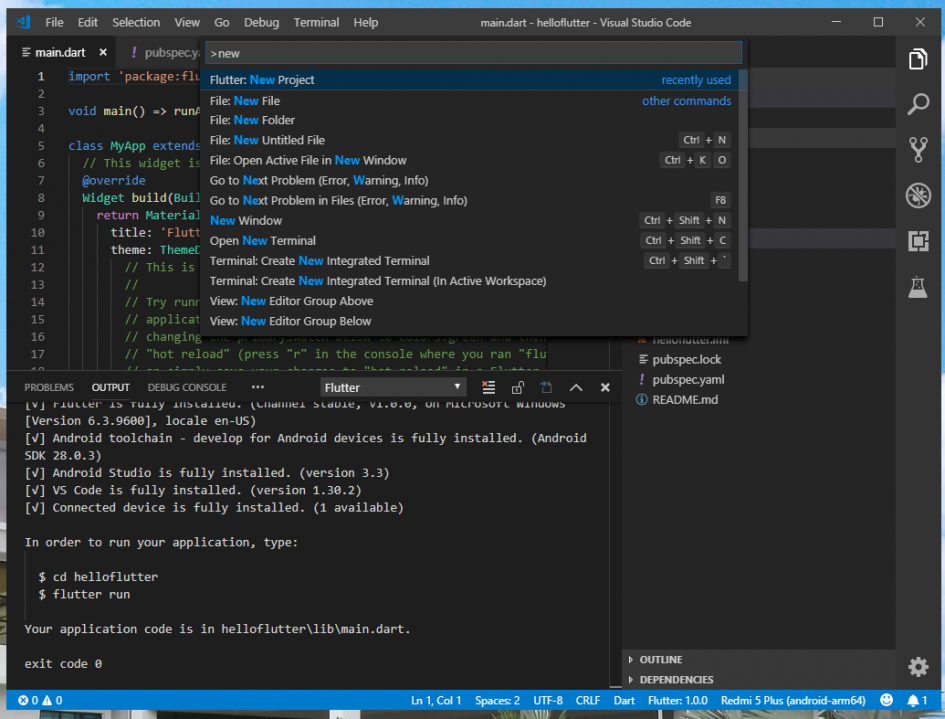Open the Explorer view in activity bar

pyautogui.click(x=917, y=60)
